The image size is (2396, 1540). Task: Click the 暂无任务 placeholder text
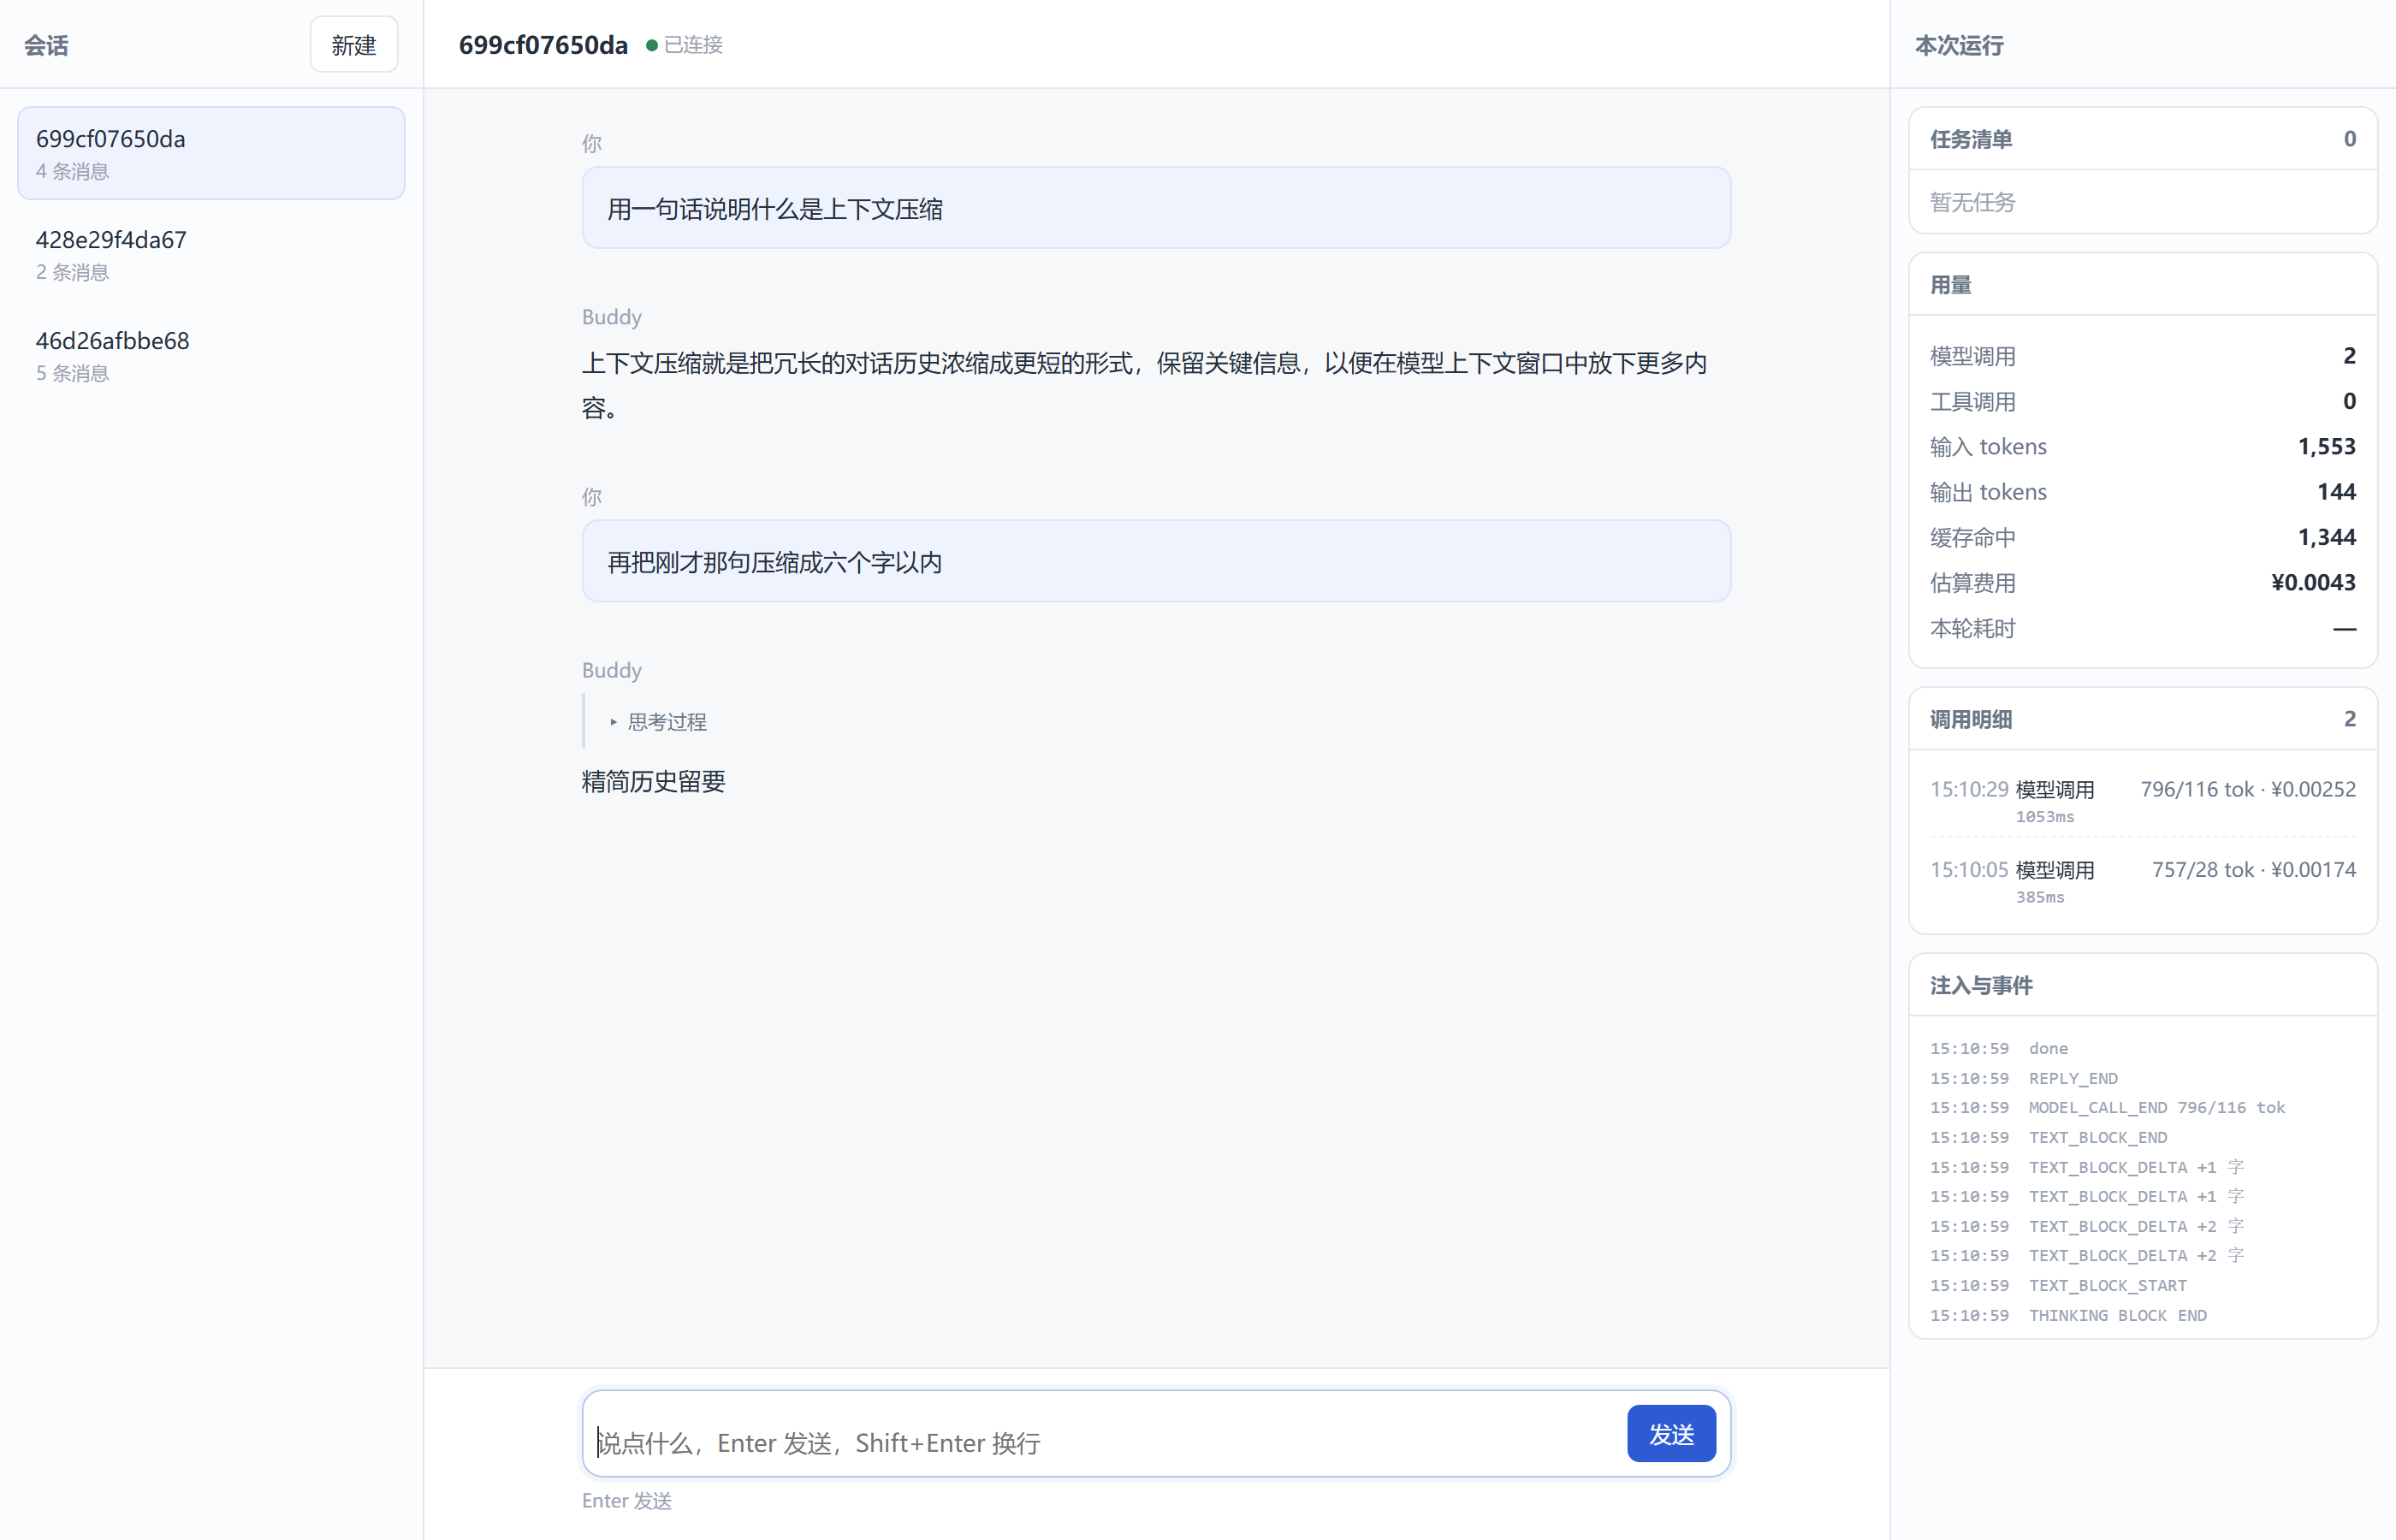point(1972,202)
